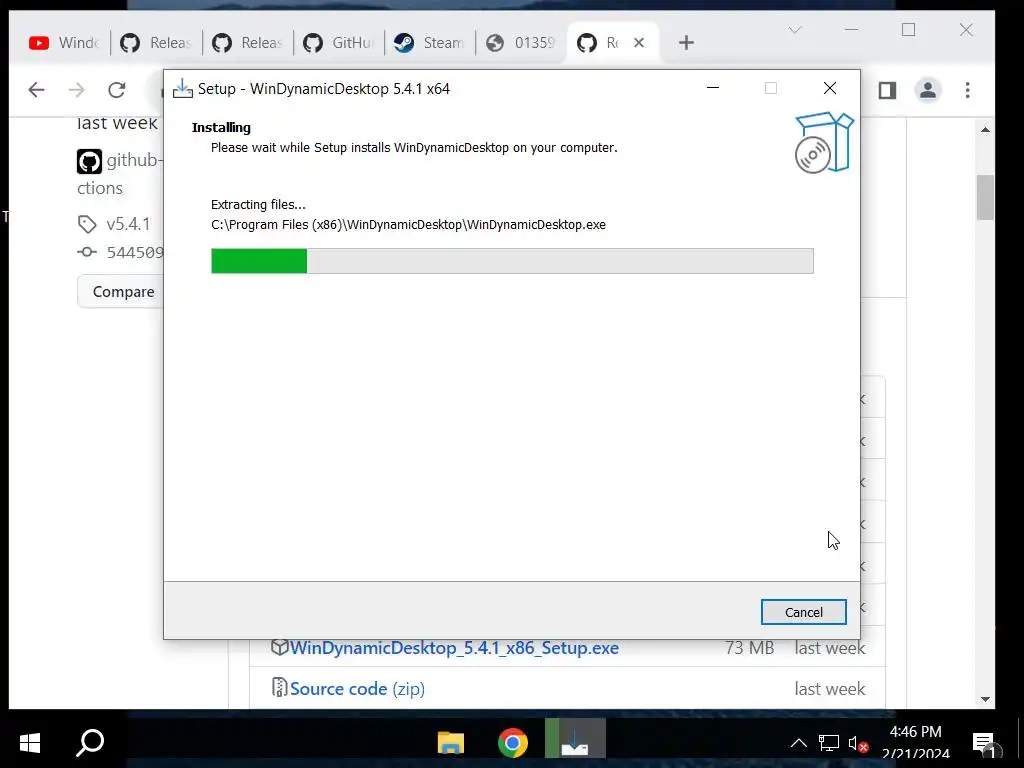This screenshot has width=1024, height=768.
Task: Open a new Chrome tab
Action: click(686, 43)
